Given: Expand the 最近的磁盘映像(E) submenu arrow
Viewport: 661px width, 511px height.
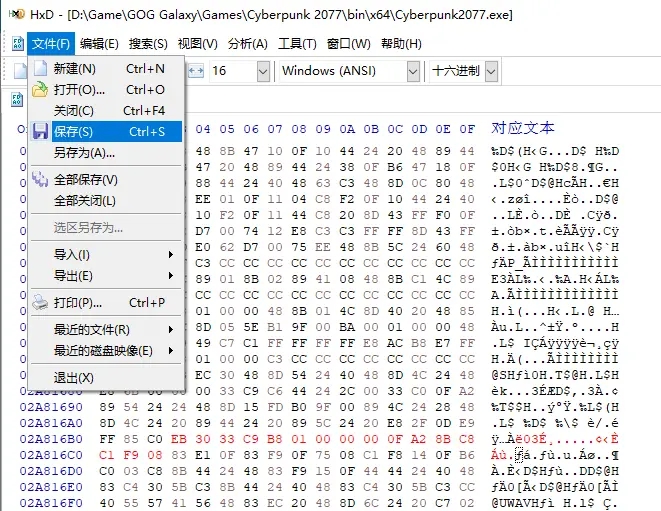Looking at the screenshot, I should coord(171,350).
